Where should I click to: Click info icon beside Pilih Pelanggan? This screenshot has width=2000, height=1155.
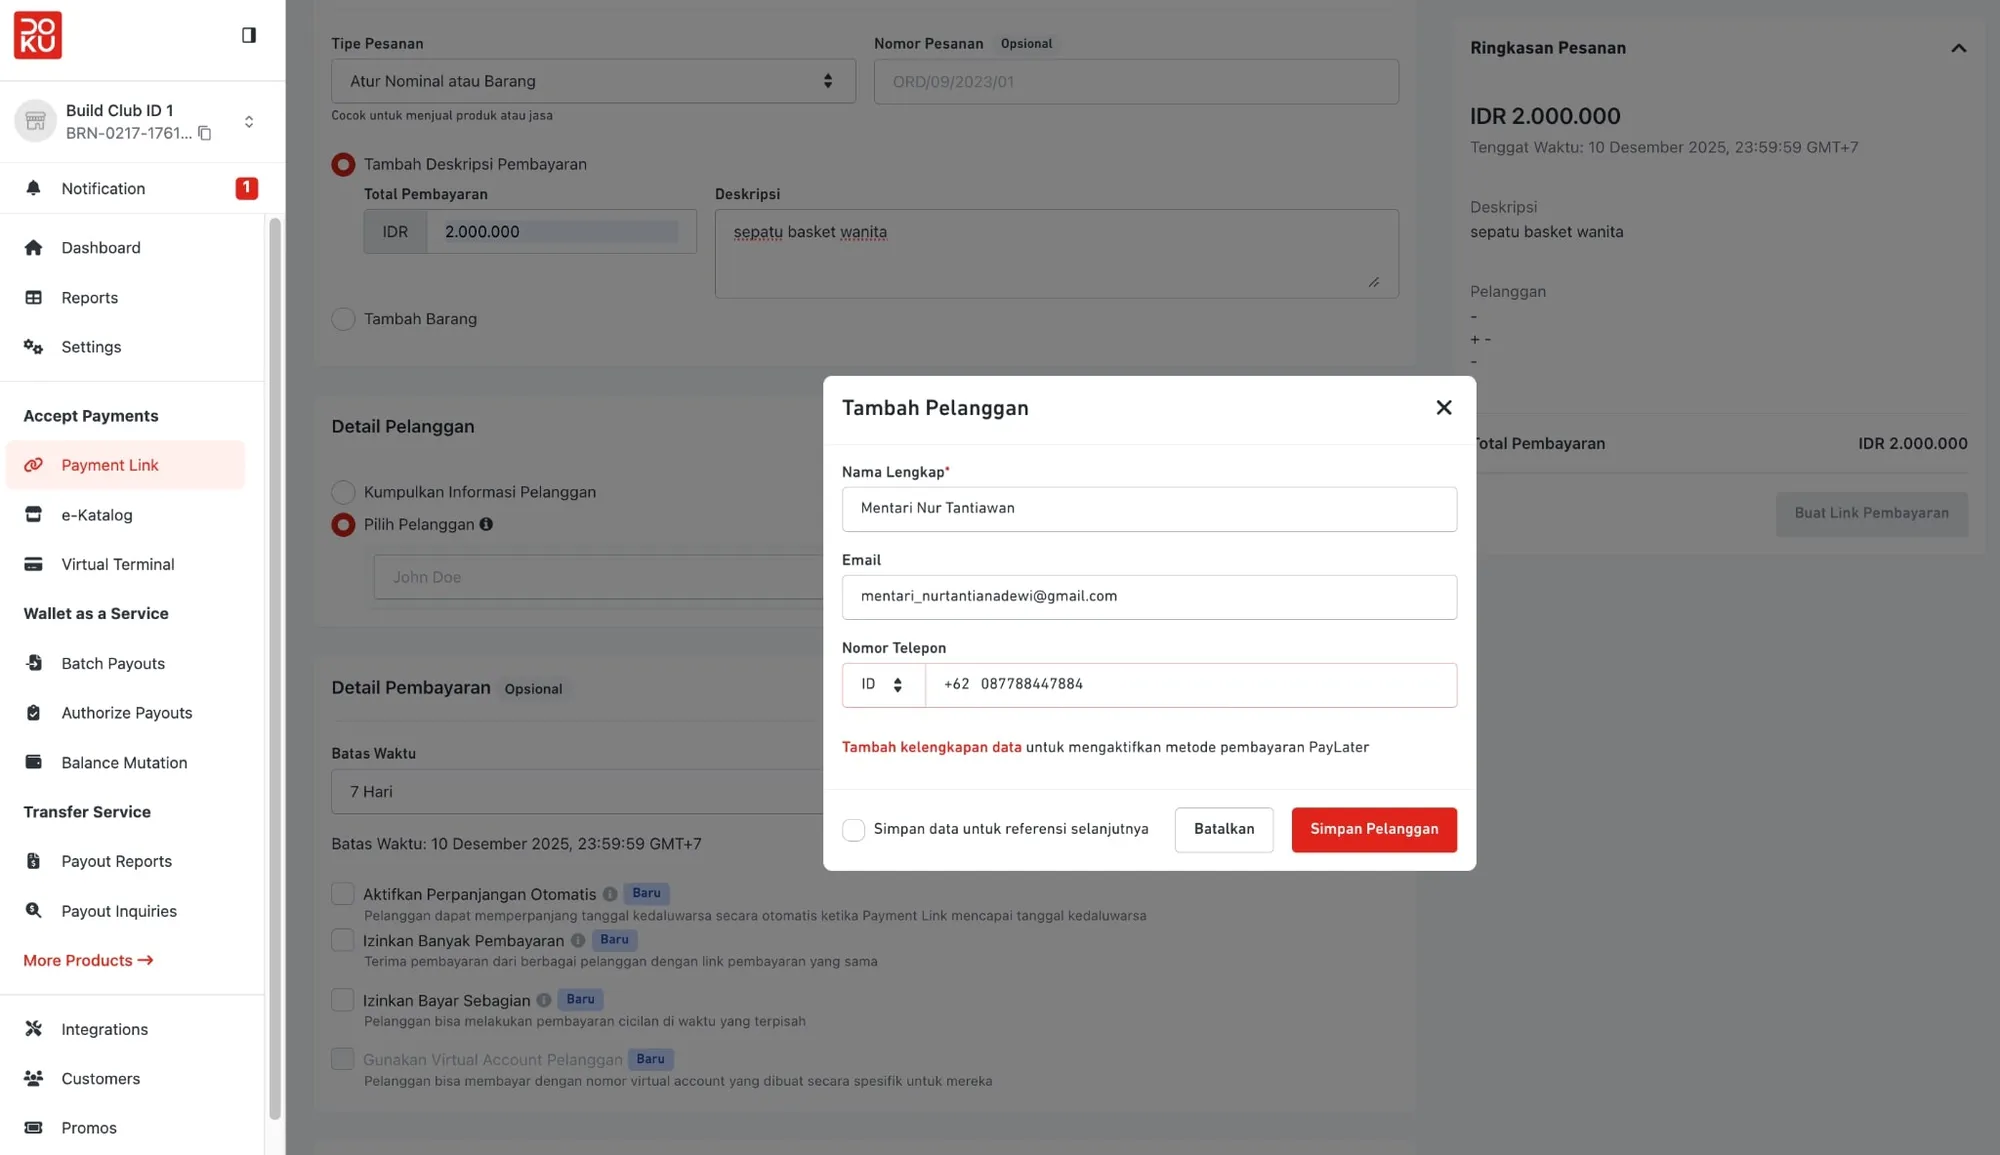pos(486,524)
